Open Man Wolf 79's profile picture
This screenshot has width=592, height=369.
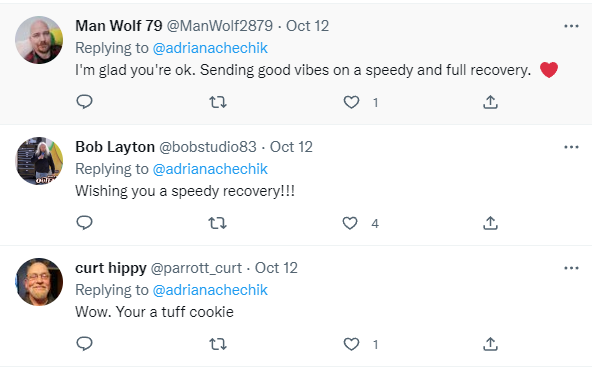(x=39, y=40)
